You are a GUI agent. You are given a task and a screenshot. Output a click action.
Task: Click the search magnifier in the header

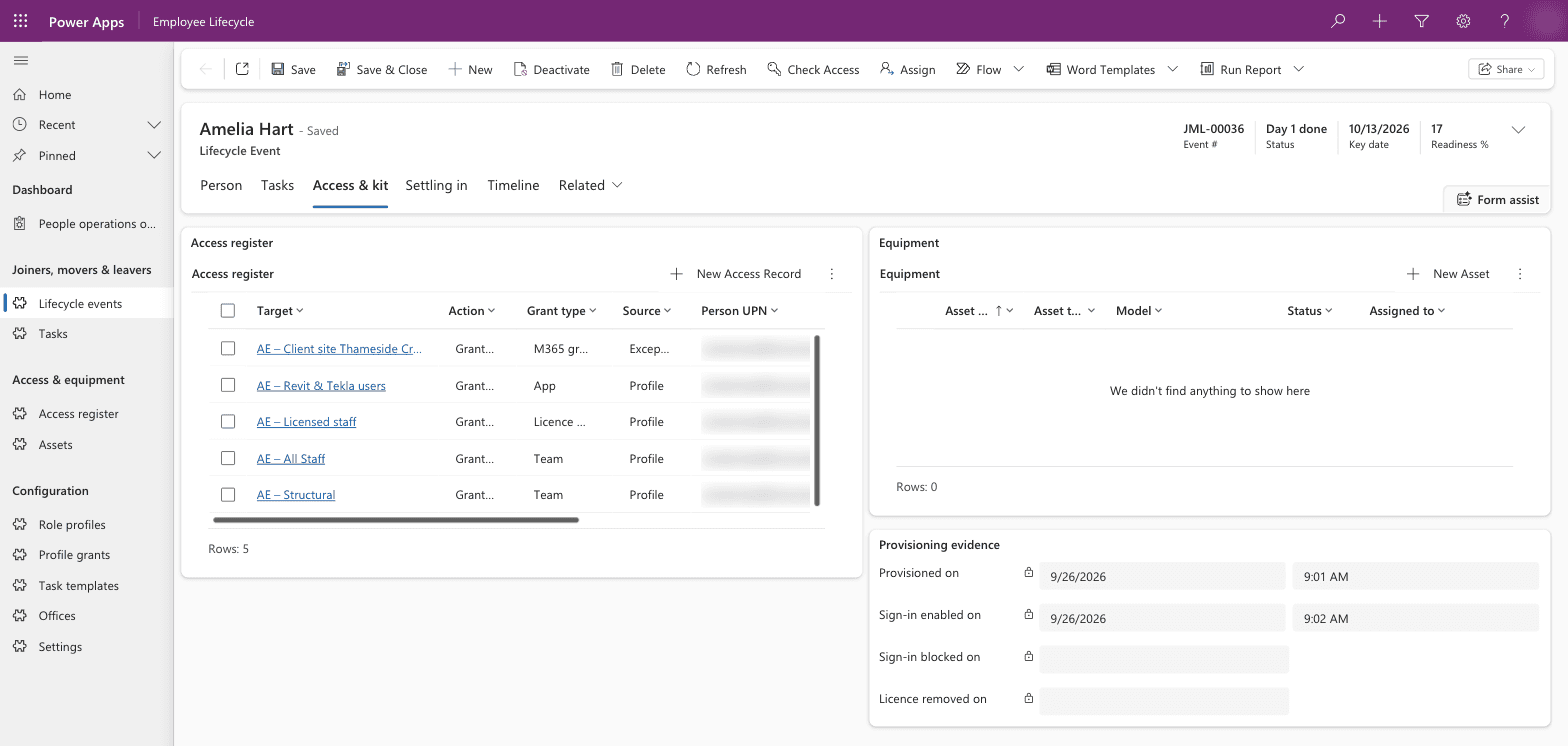[1338, 21]
